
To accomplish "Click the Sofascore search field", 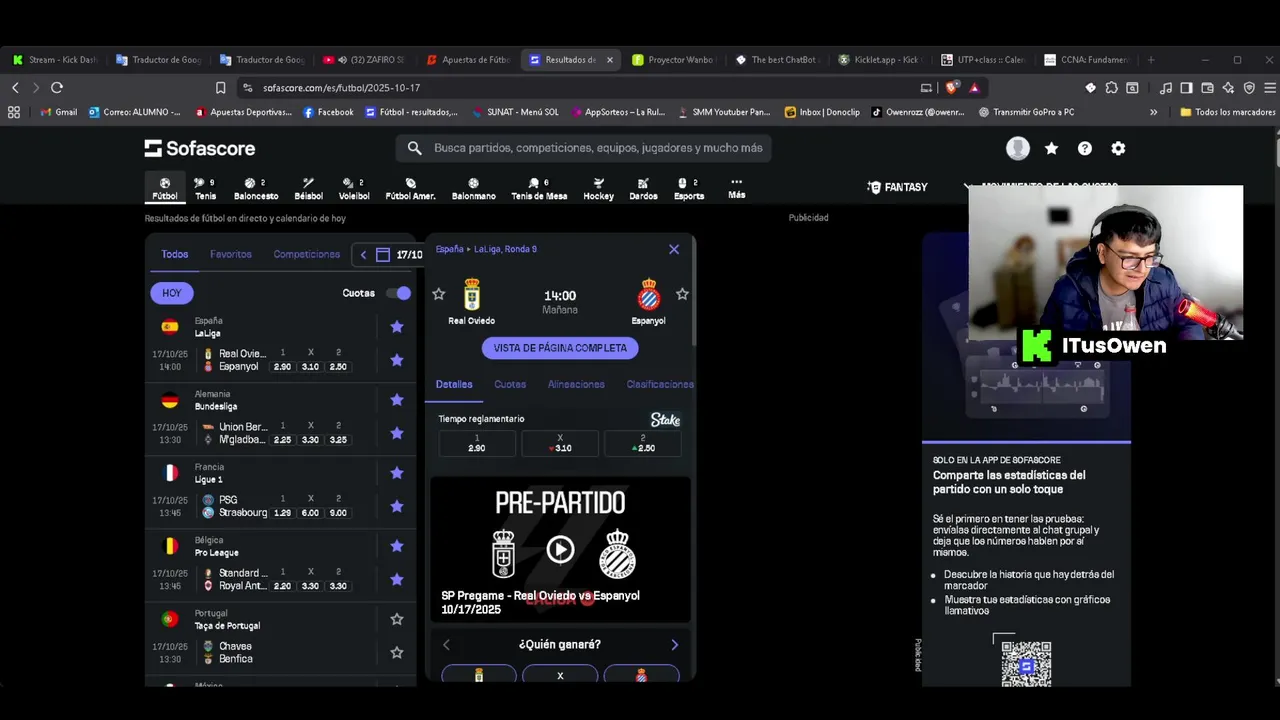I will [584, 148].
